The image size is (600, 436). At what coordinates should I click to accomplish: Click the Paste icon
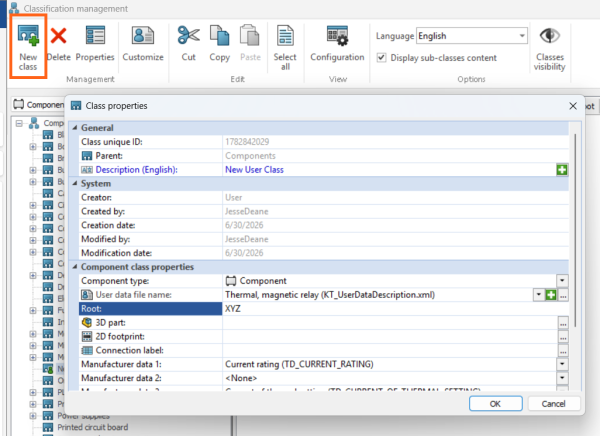click(x=250, y=35)
